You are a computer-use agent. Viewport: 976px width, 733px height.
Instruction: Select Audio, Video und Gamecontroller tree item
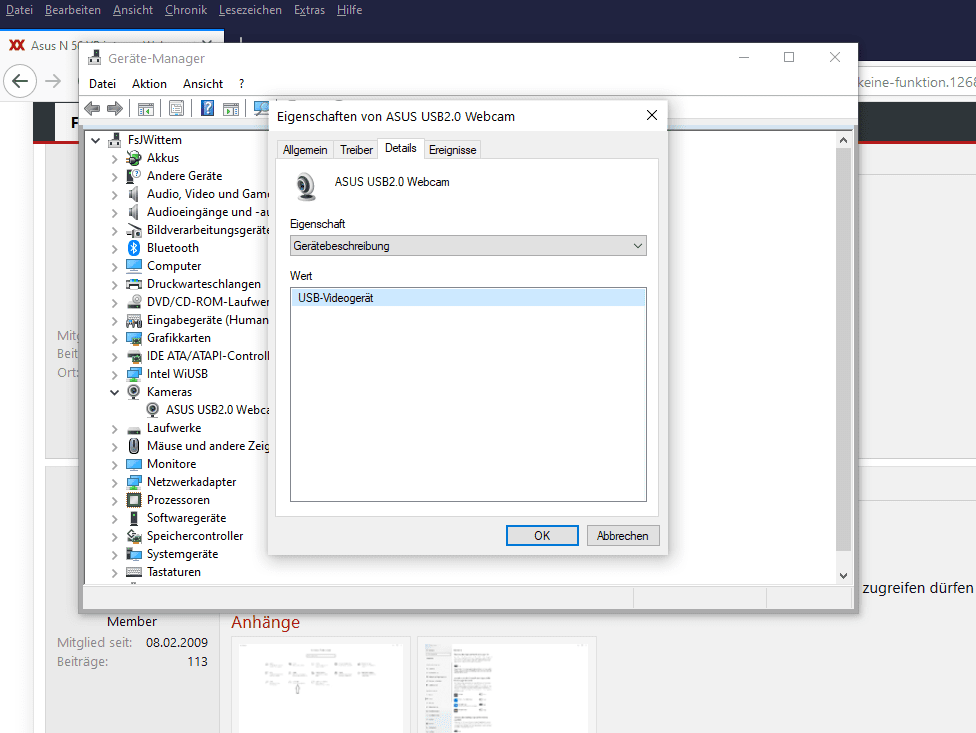(x=208, y=194)
